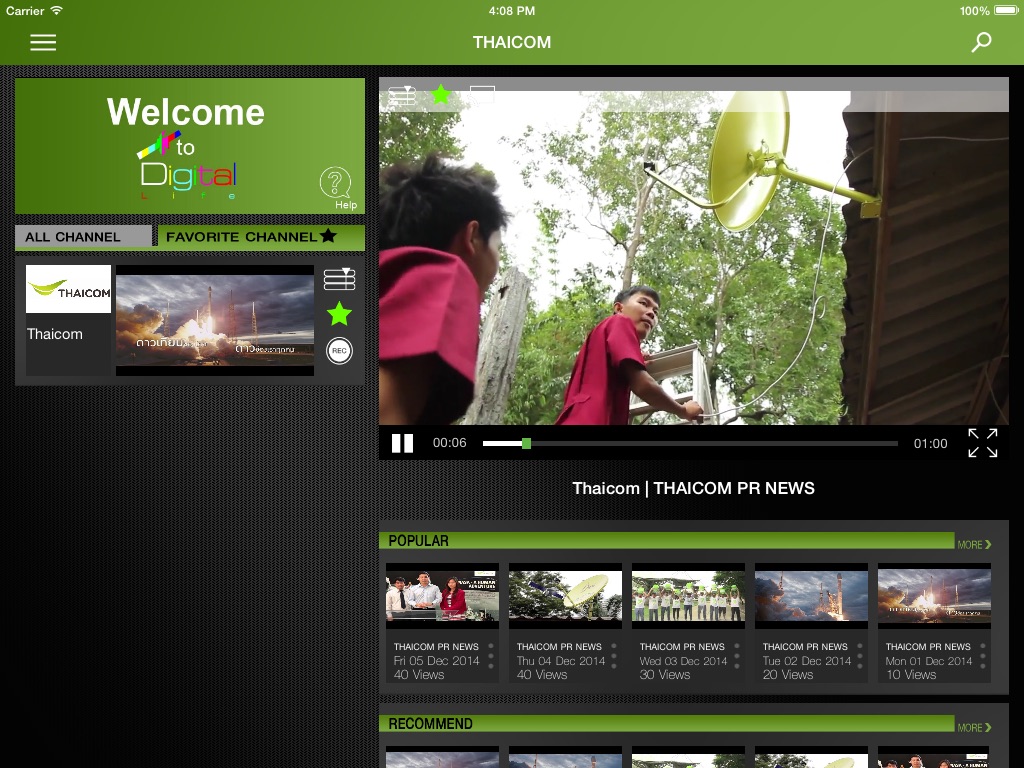
Task: Click "40 Views" under Fri 05 Dec video
Action: [419, 675]
